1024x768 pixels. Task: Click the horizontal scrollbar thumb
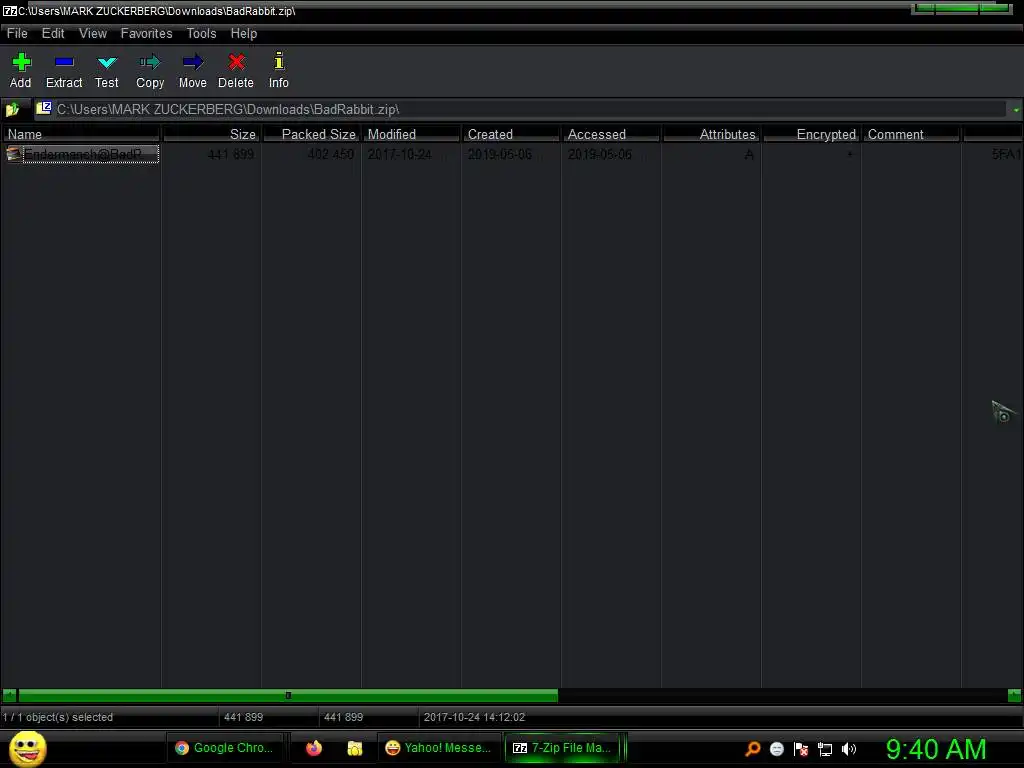tap(288, 696)
